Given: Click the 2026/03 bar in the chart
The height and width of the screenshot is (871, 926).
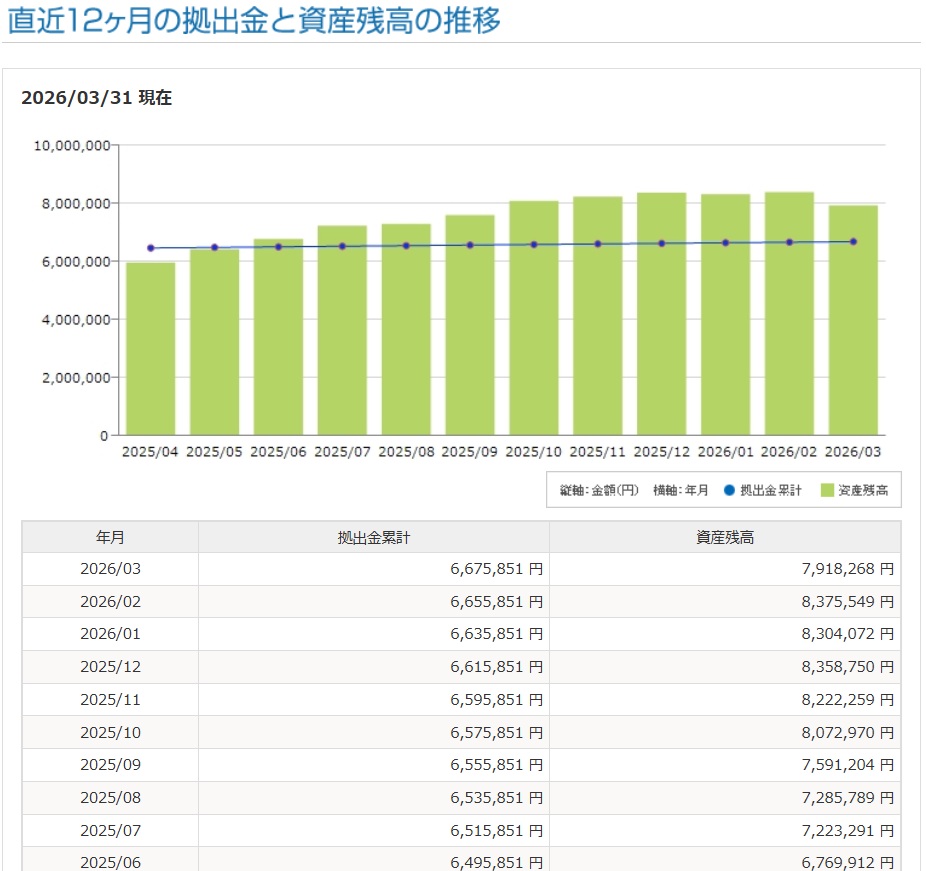Looking at the screenshot, I should [x=853, y=330].
